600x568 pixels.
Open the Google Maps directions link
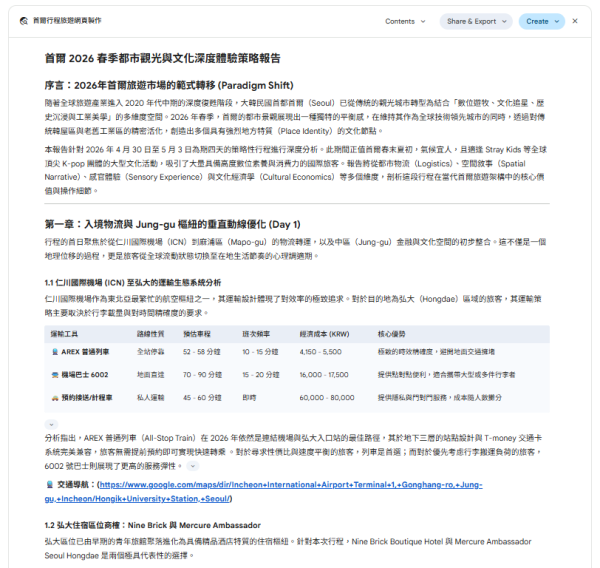point(263,491)
